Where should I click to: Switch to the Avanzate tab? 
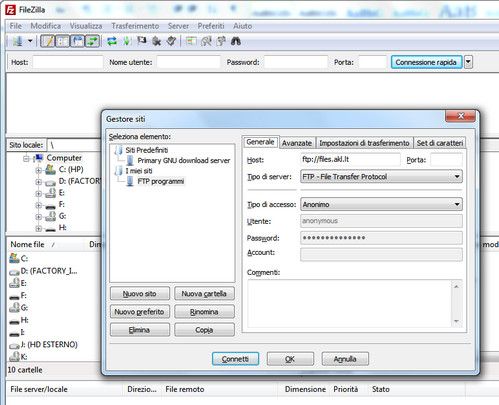point(297,143)
